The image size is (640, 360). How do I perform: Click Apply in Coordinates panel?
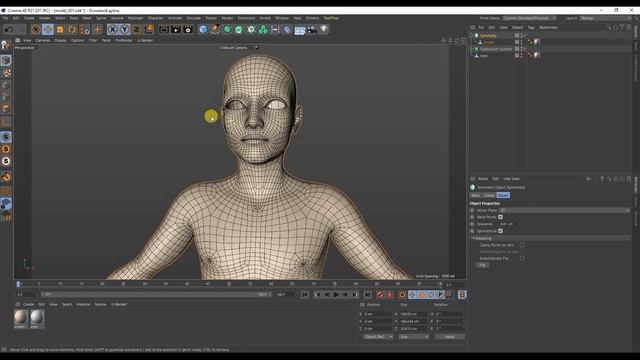450,337
